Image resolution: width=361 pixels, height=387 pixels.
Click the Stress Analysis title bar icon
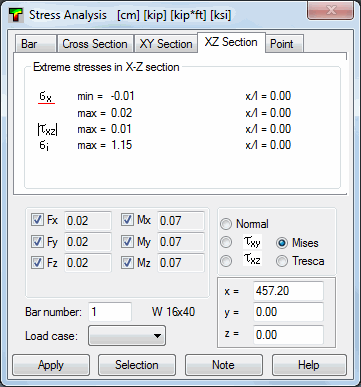16,15
